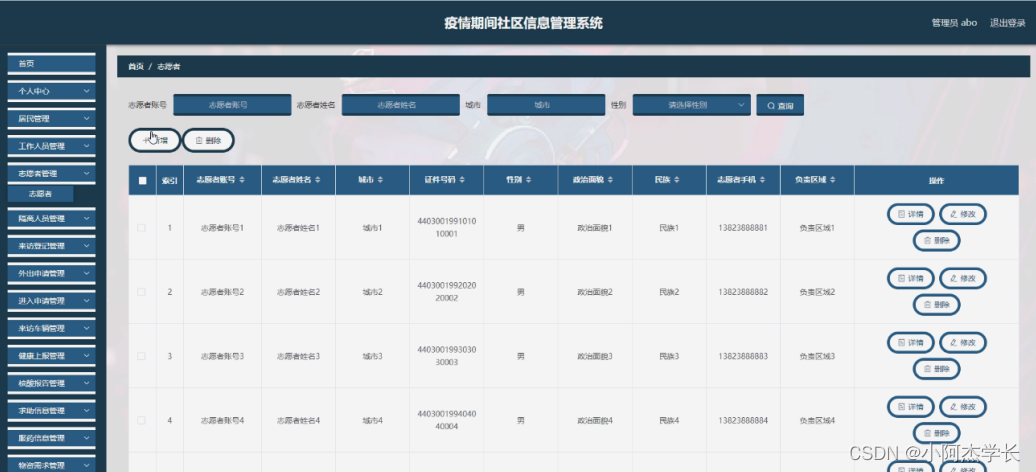Open the 请选择性别 dropdown
Viewport: 1036px width, 472px height.
click(x=692, y=105)
